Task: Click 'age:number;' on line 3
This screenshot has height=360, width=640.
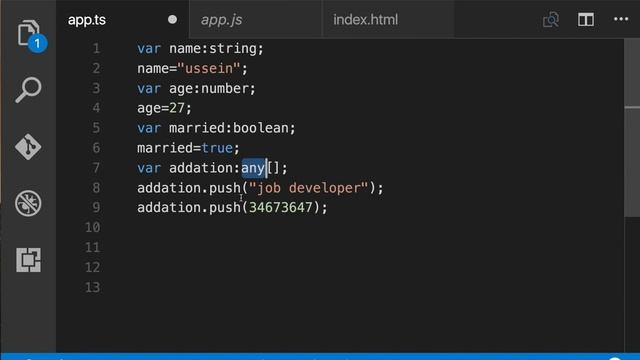Action: point(212,88)
